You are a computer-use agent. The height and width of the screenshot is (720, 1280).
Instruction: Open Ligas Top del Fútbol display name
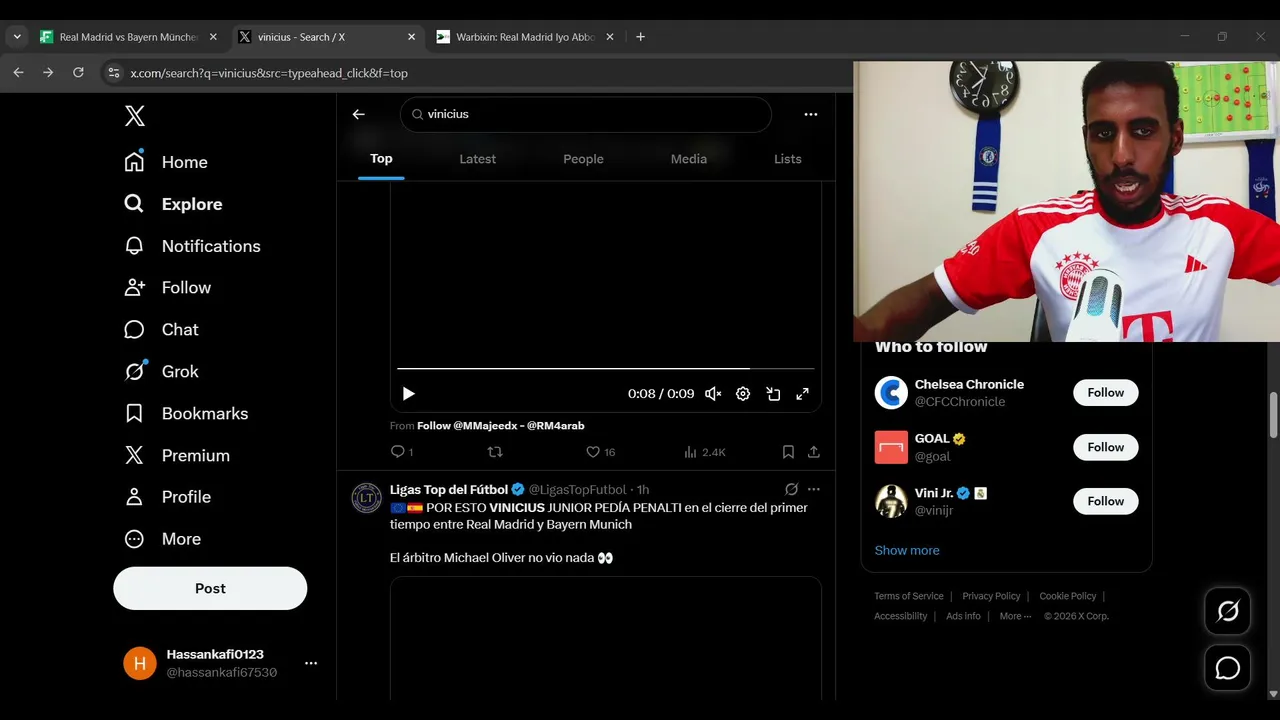448,490
